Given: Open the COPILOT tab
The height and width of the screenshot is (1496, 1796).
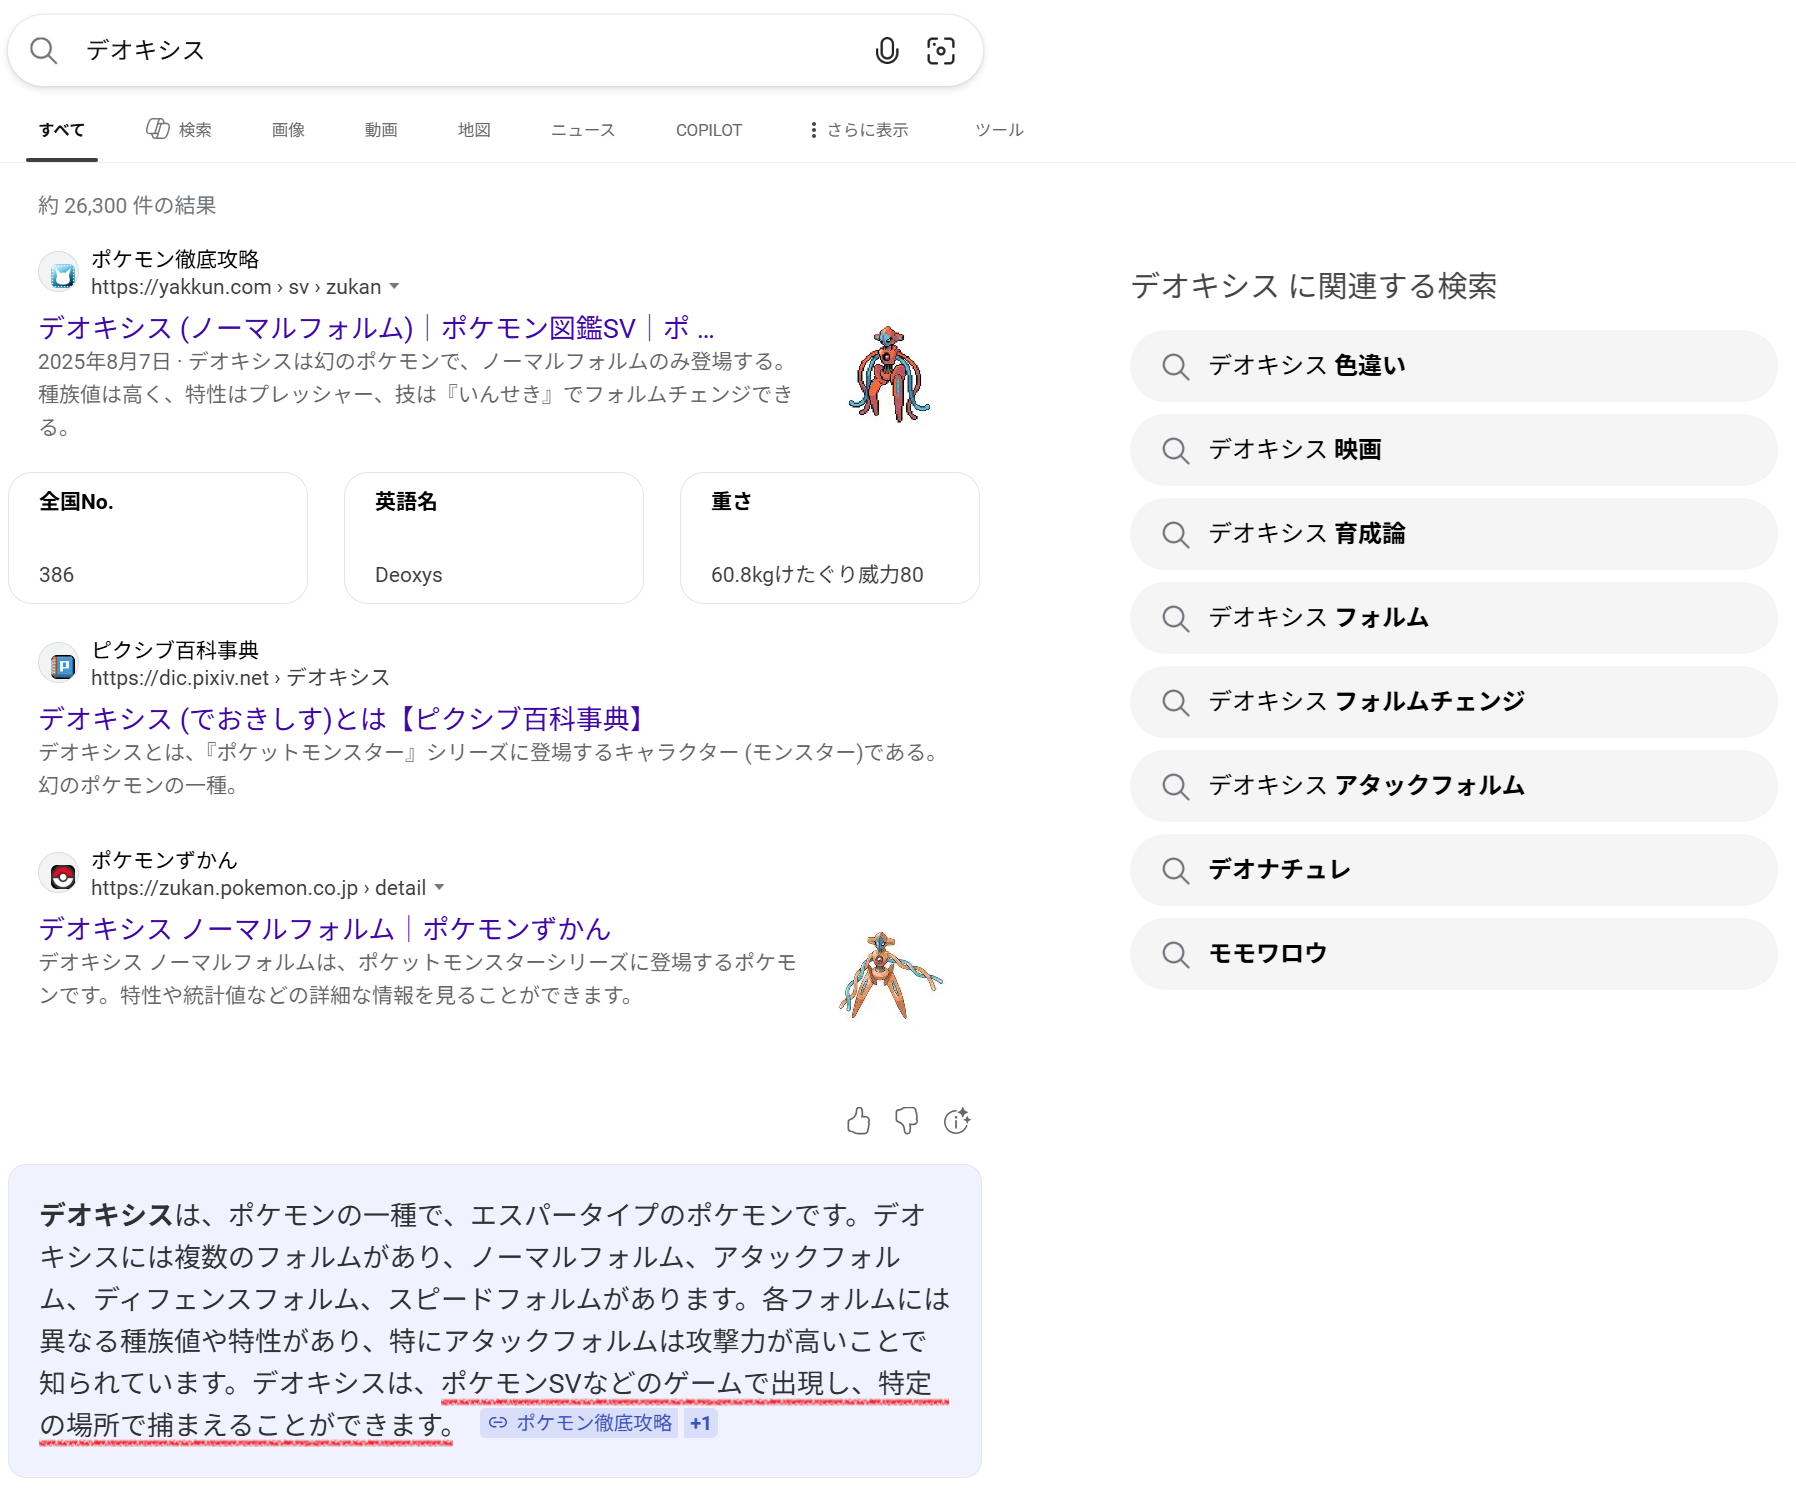Looking at the screenshot, I should [x=708, y=130].
